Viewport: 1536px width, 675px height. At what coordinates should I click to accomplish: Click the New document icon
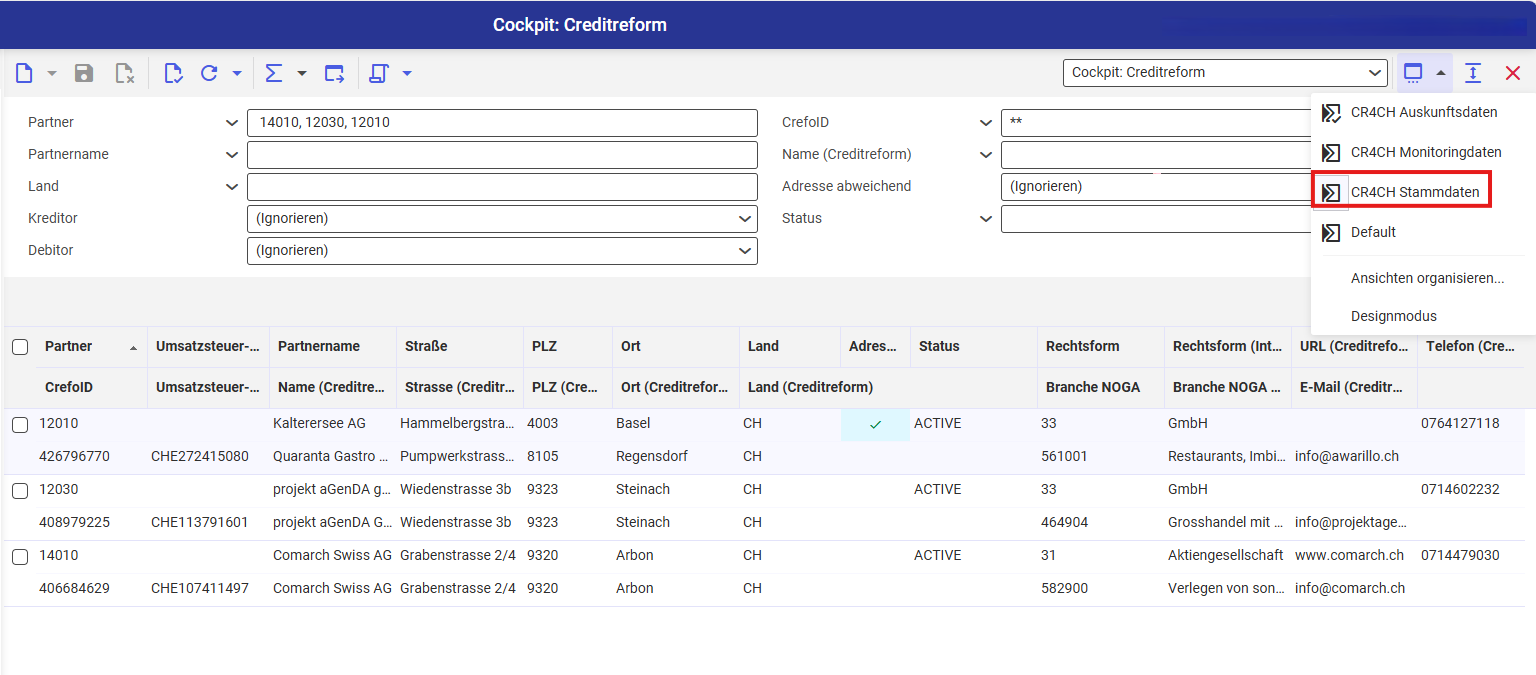24,73
